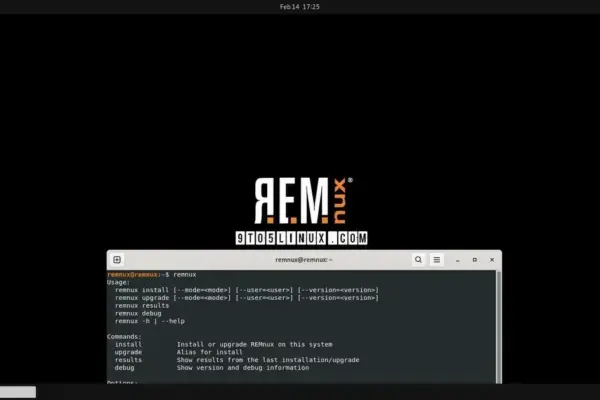Open the terminal hamburger menu

(x=437, y=260)
